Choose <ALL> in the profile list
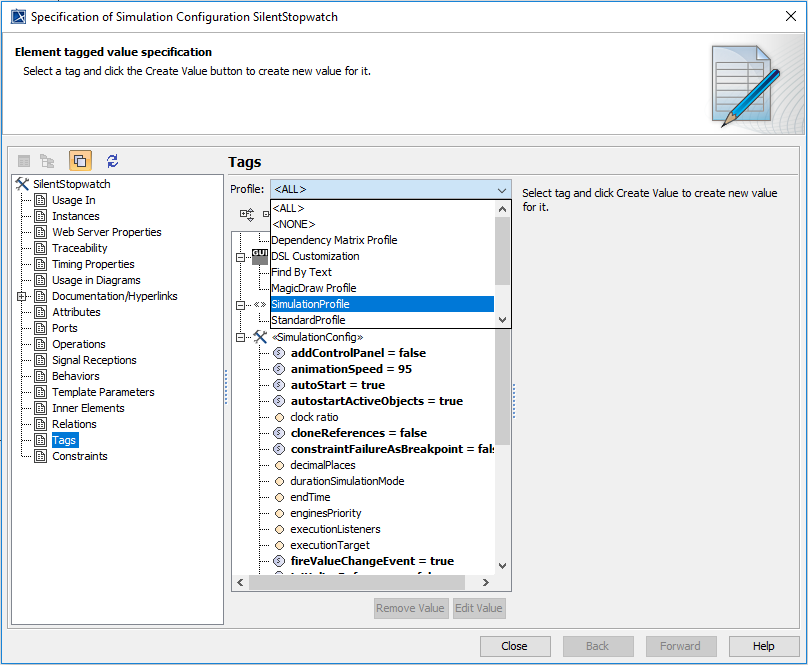The height and width of the screenshot is (665, 808). pos(382,208)
